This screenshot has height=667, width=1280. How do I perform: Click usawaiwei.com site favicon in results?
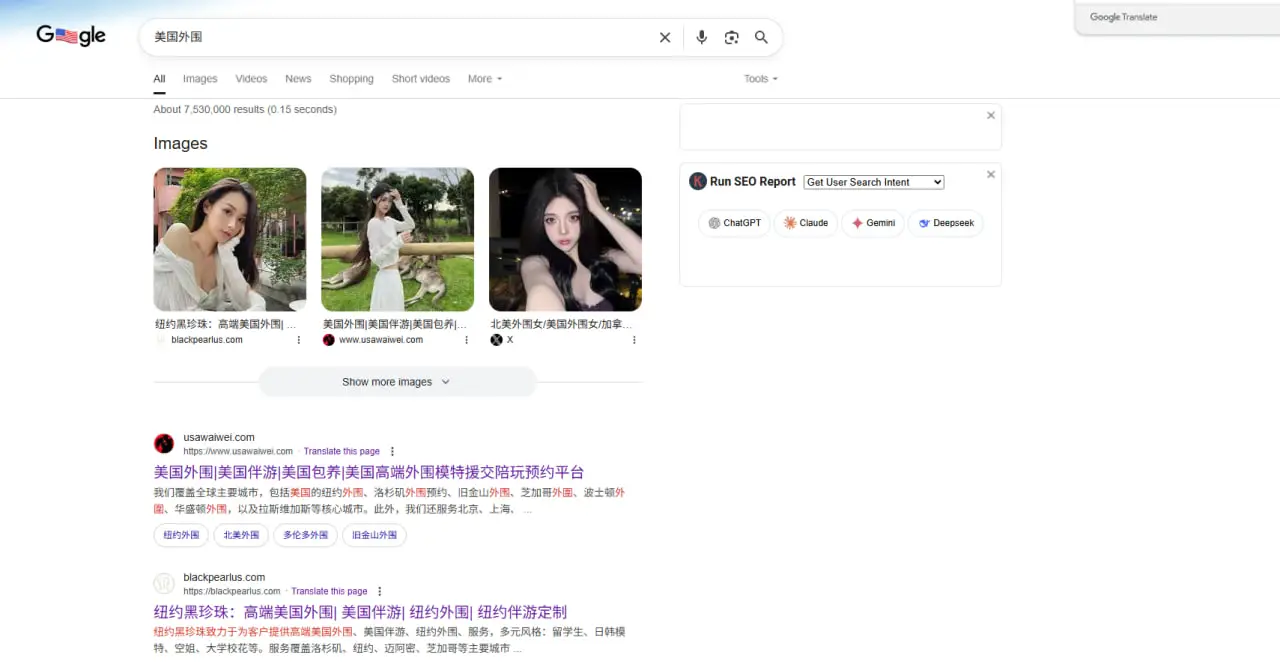coord(164,444)
